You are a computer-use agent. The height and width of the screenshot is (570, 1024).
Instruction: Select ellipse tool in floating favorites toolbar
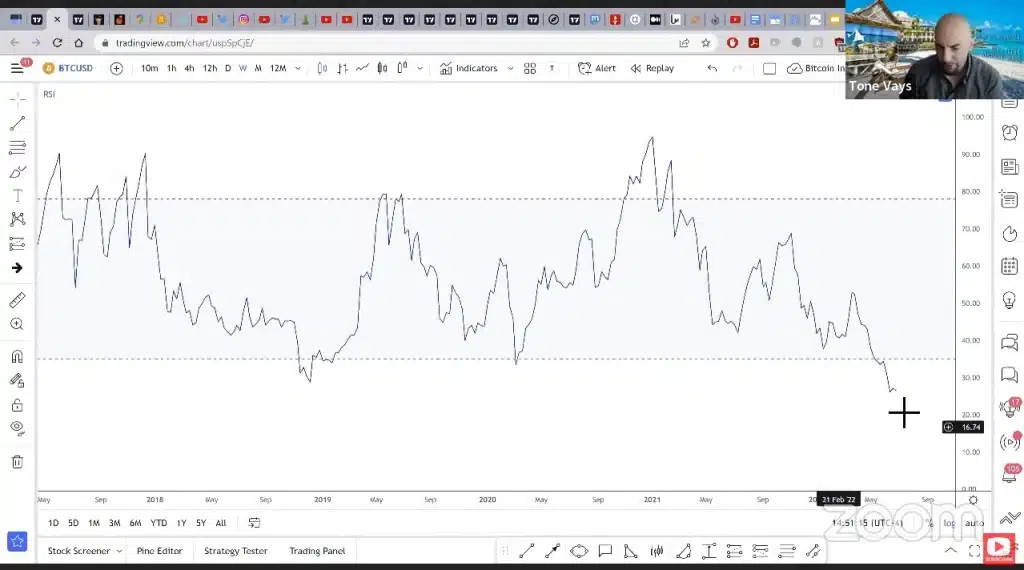tap(579, 551)
